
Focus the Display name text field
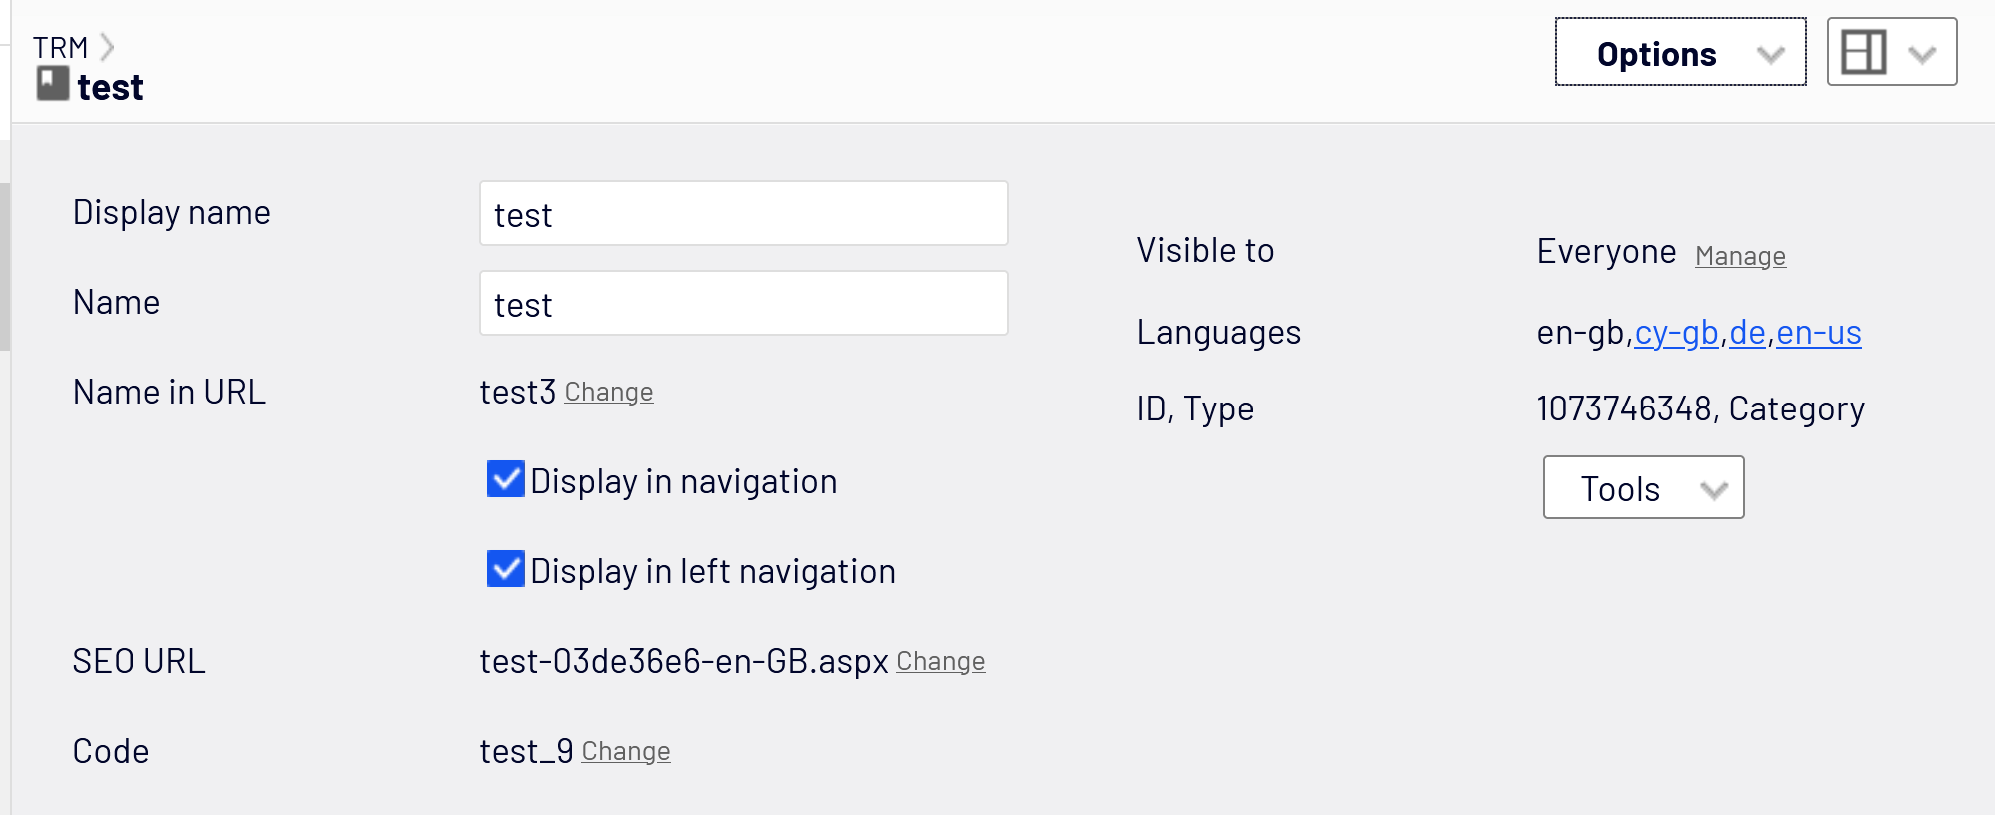coord(743,214)
